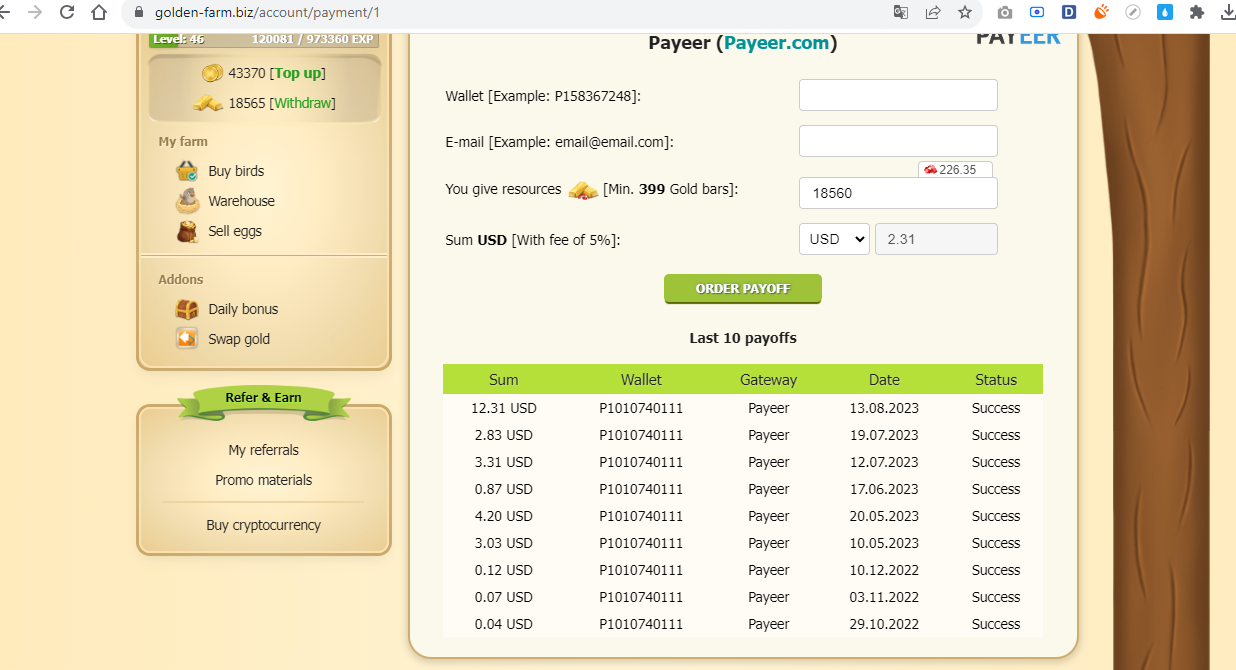Click the share page icon
Image resolution: width=1236 pixels, height=670 pixels.
(933, 13)
